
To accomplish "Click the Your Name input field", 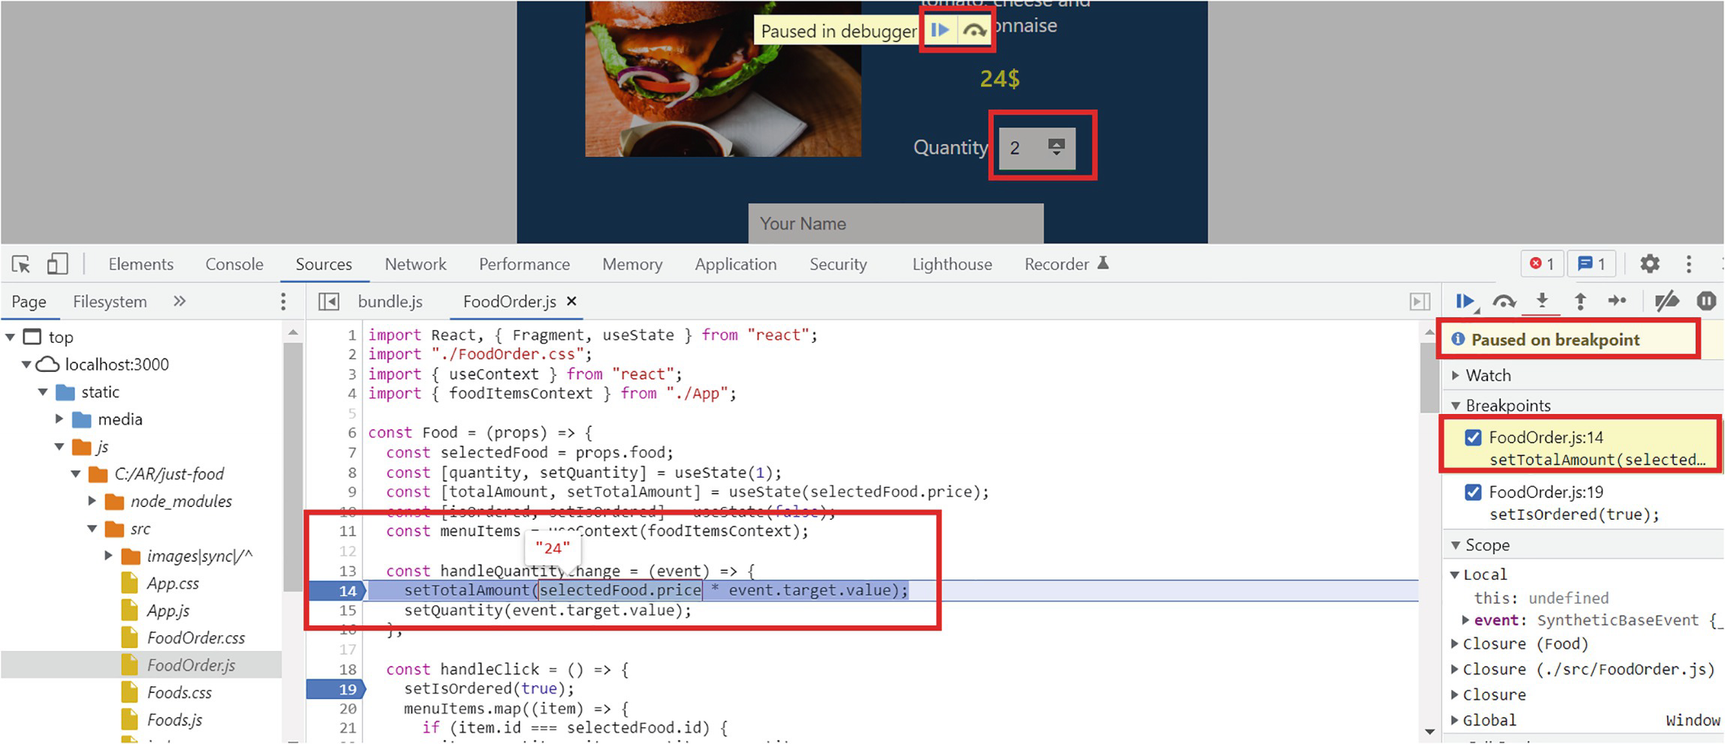I will pos(895,224).
